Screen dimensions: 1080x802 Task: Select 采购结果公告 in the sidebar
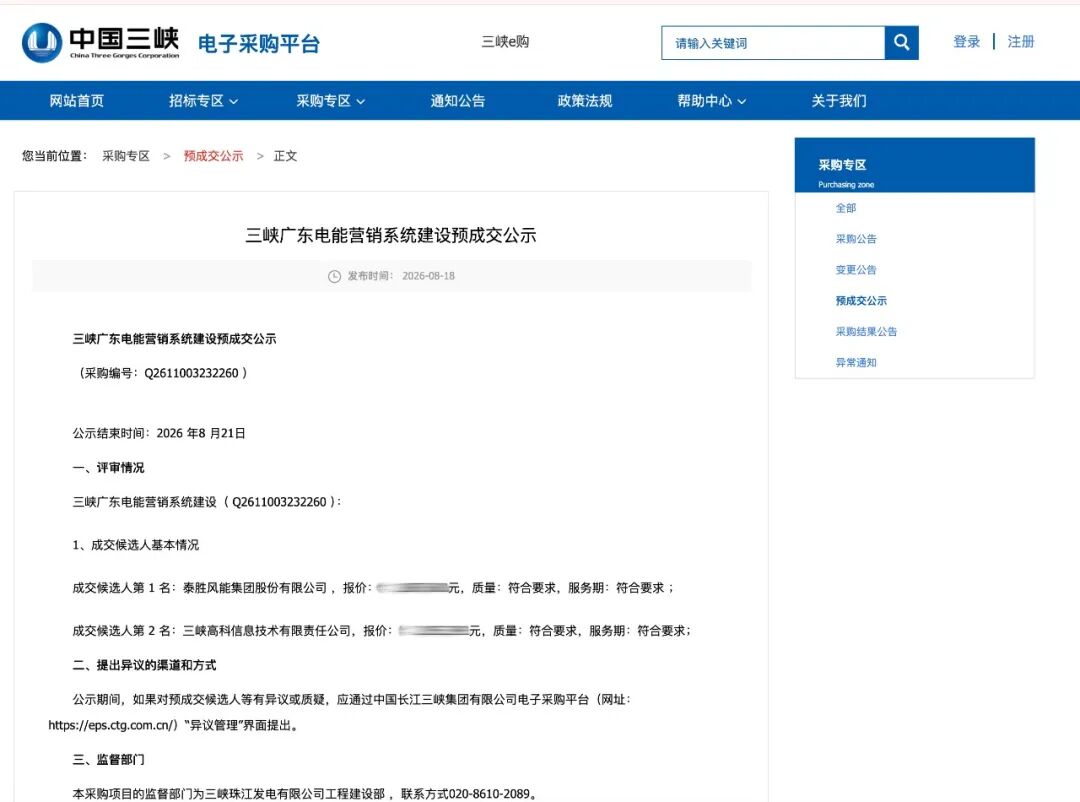coord(866,332)
